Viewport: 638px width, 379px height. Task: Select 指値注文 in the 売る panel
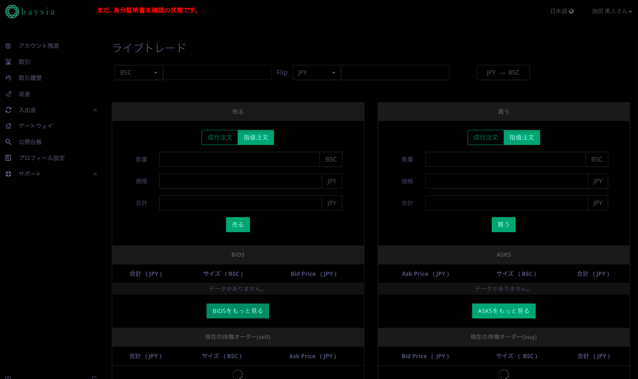(x=256, y=138)
